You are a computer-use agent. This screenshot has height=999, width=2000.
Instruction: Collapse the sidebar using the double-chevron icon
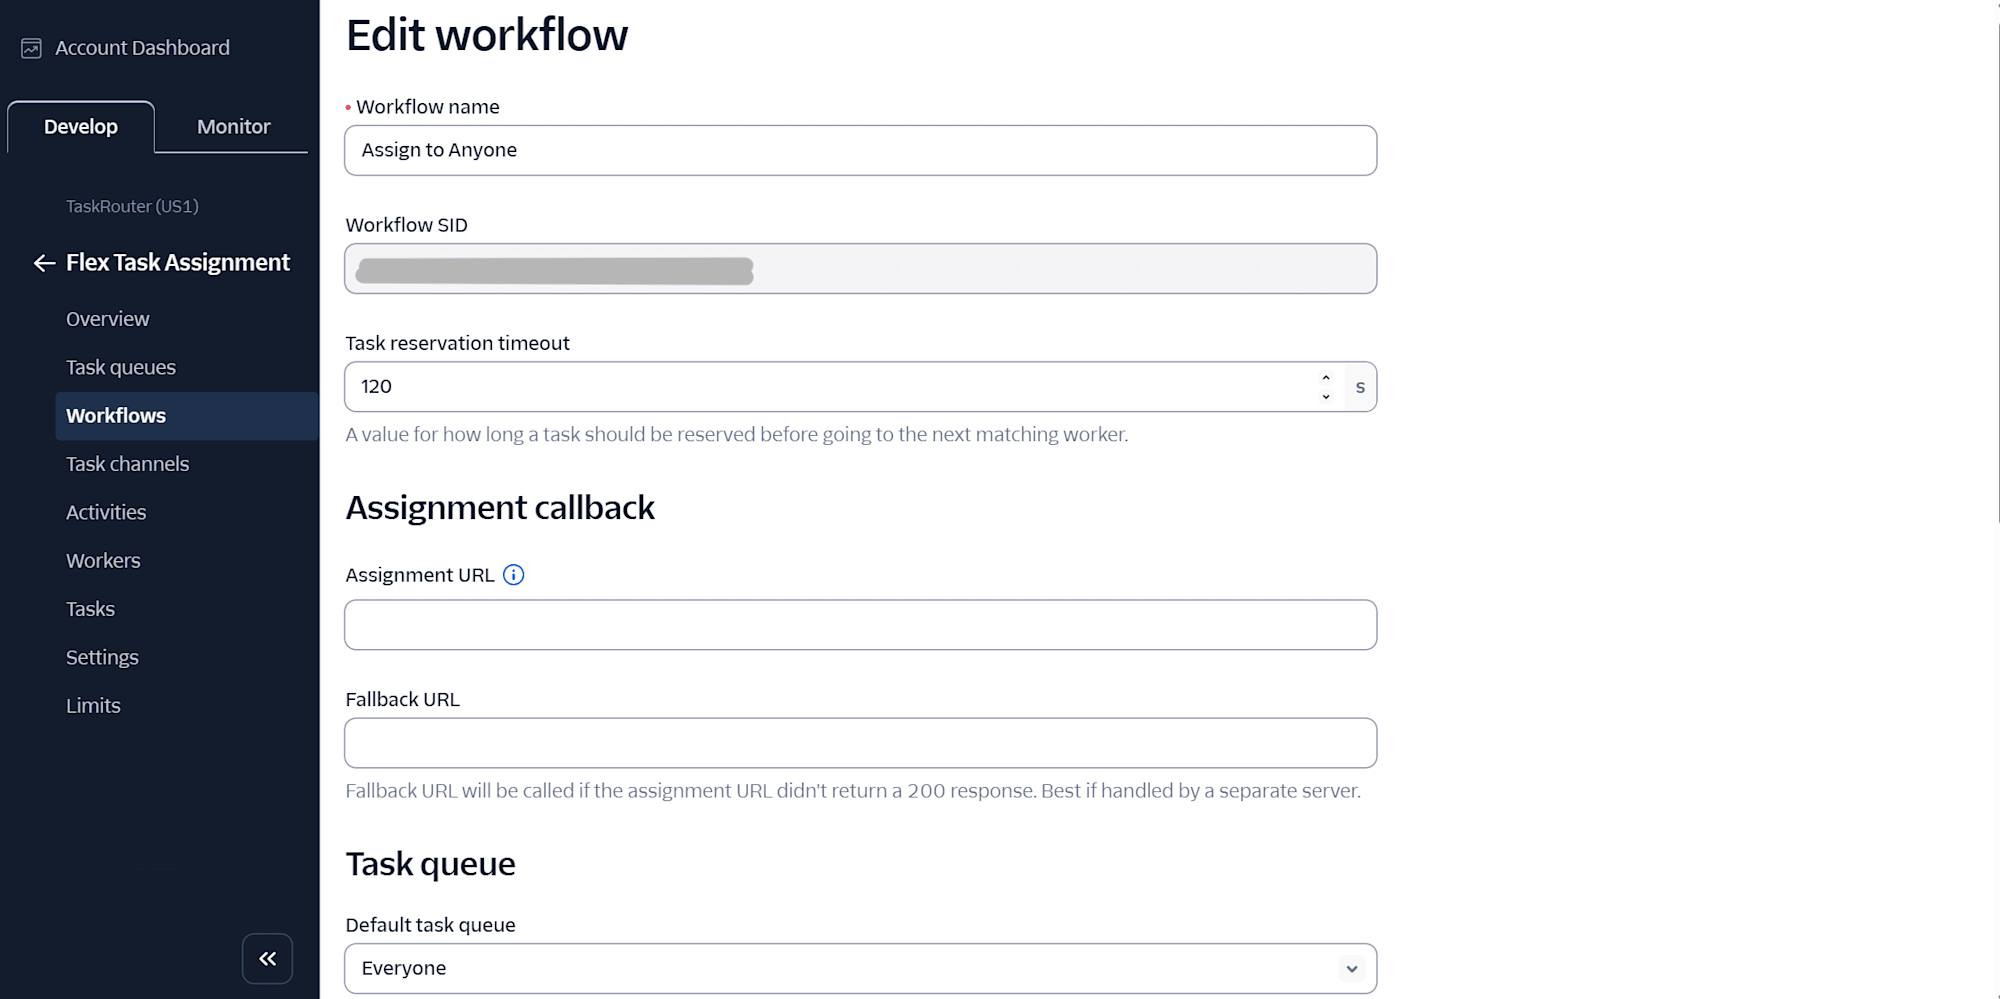coord(267,957)
